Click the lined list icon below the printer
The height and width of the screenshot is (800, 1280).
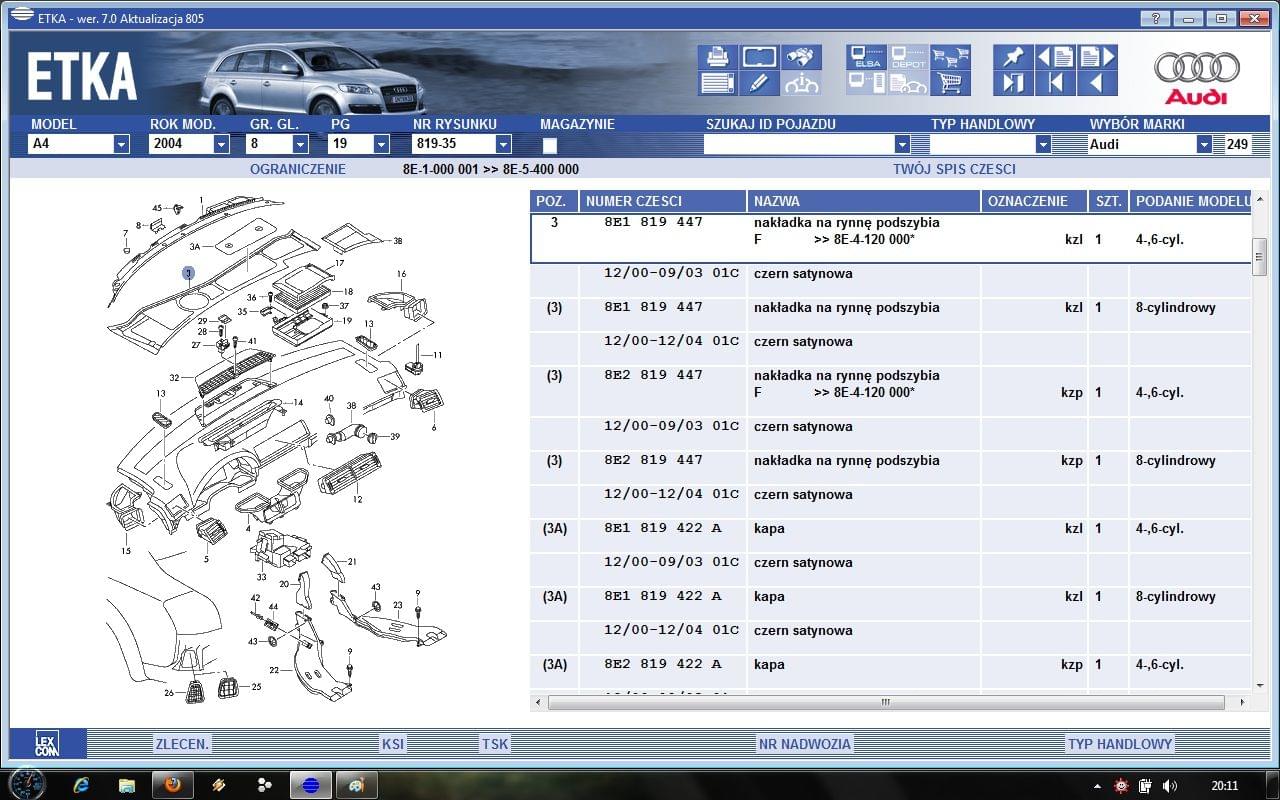[x=717, y=83]
